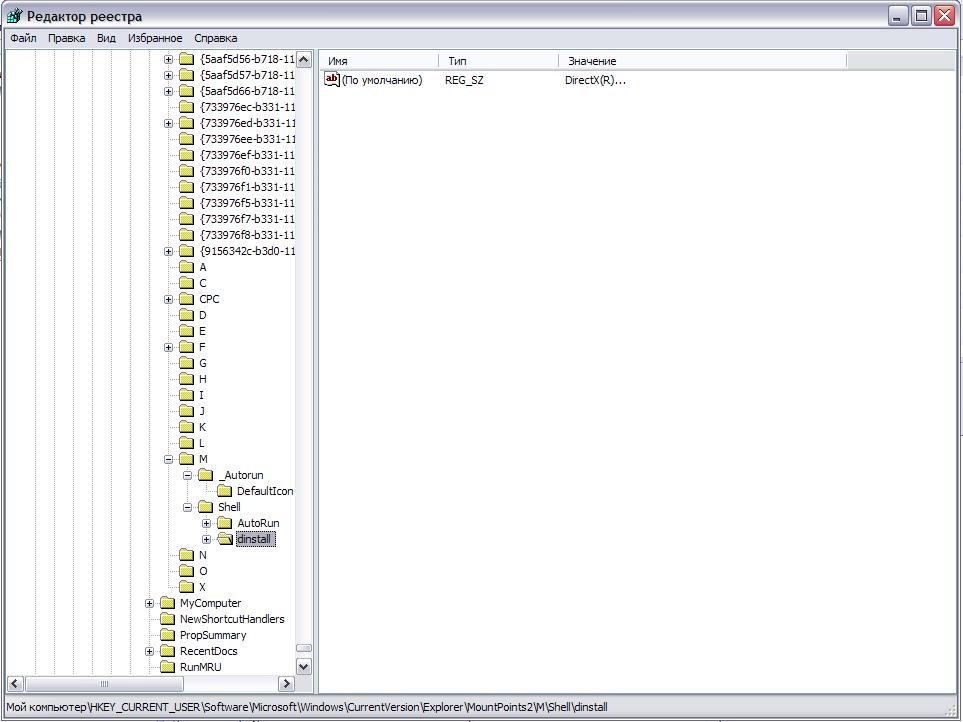Click the RunMRU folder icon
963x722 pixels.
(x=167, y=667)
